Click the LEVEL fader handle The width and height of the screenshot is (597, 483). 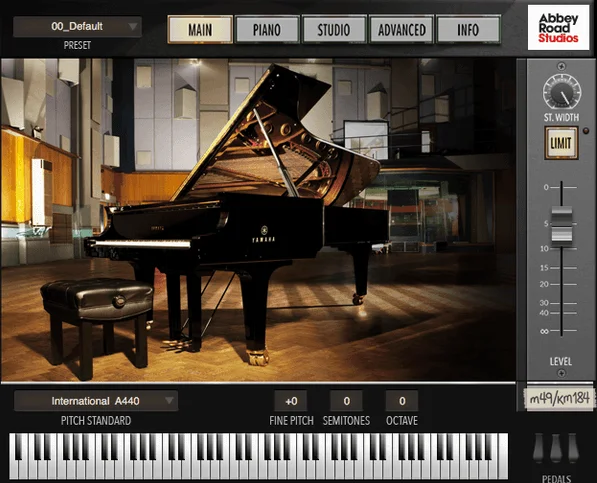[562, 225]
